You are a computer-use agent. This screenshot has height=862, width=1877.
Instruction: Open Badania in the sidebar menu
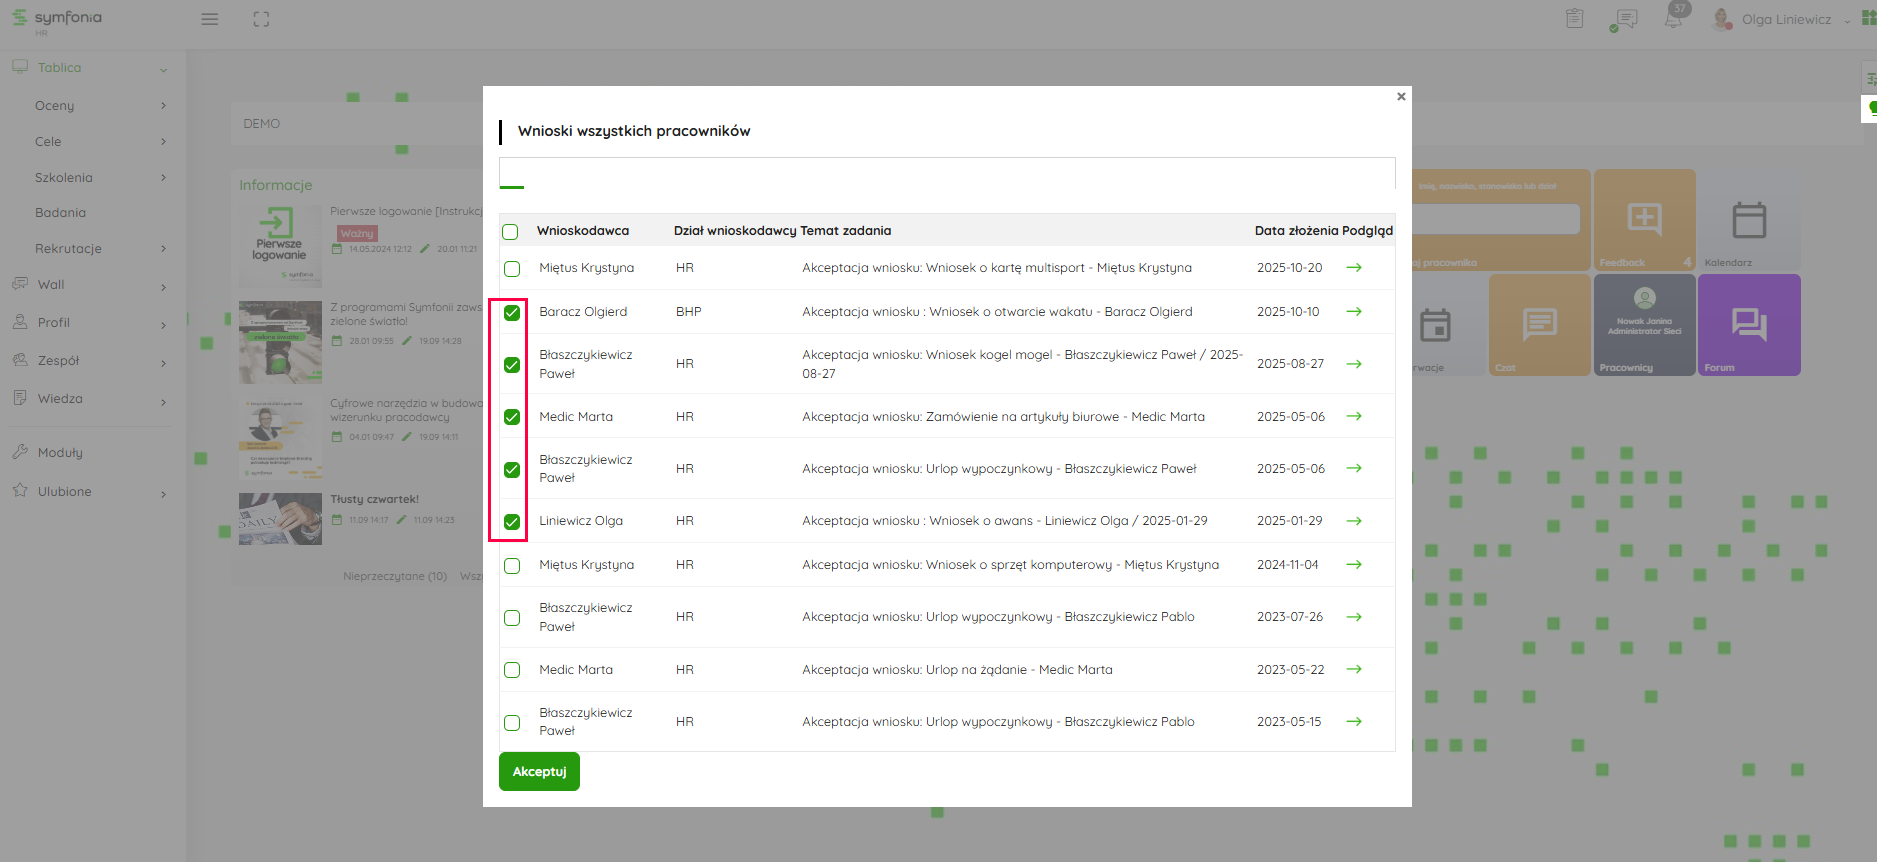click(x=61, y=213)
